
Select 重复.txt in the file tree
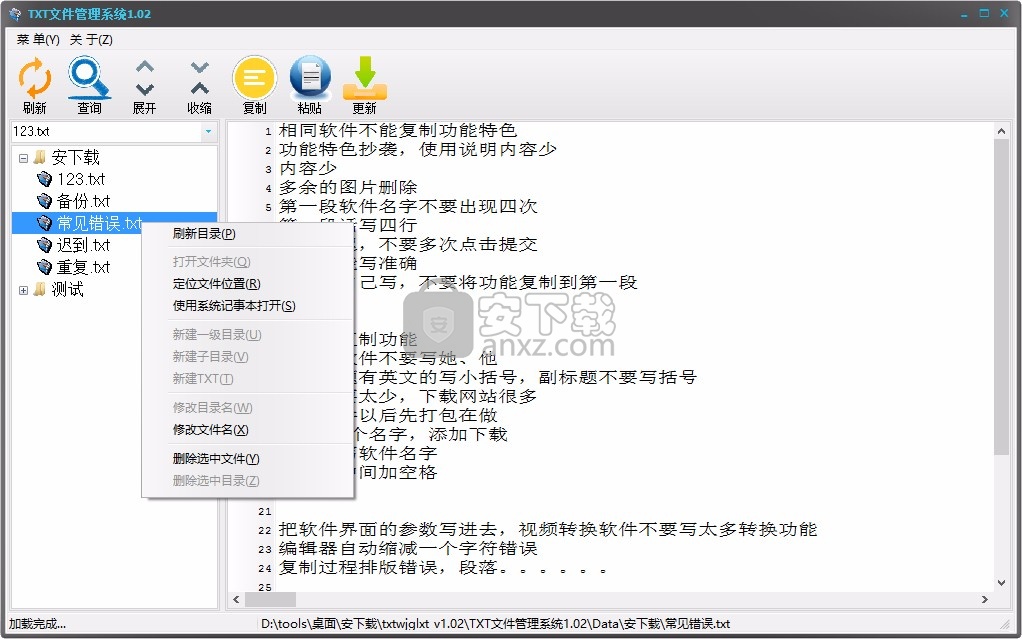tap(83, 267)
